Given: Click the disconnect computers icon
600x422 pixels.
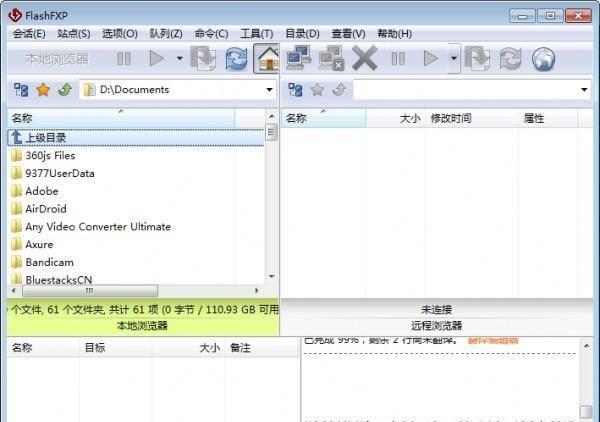Looking at the screenshot, I should coord(331,58).
